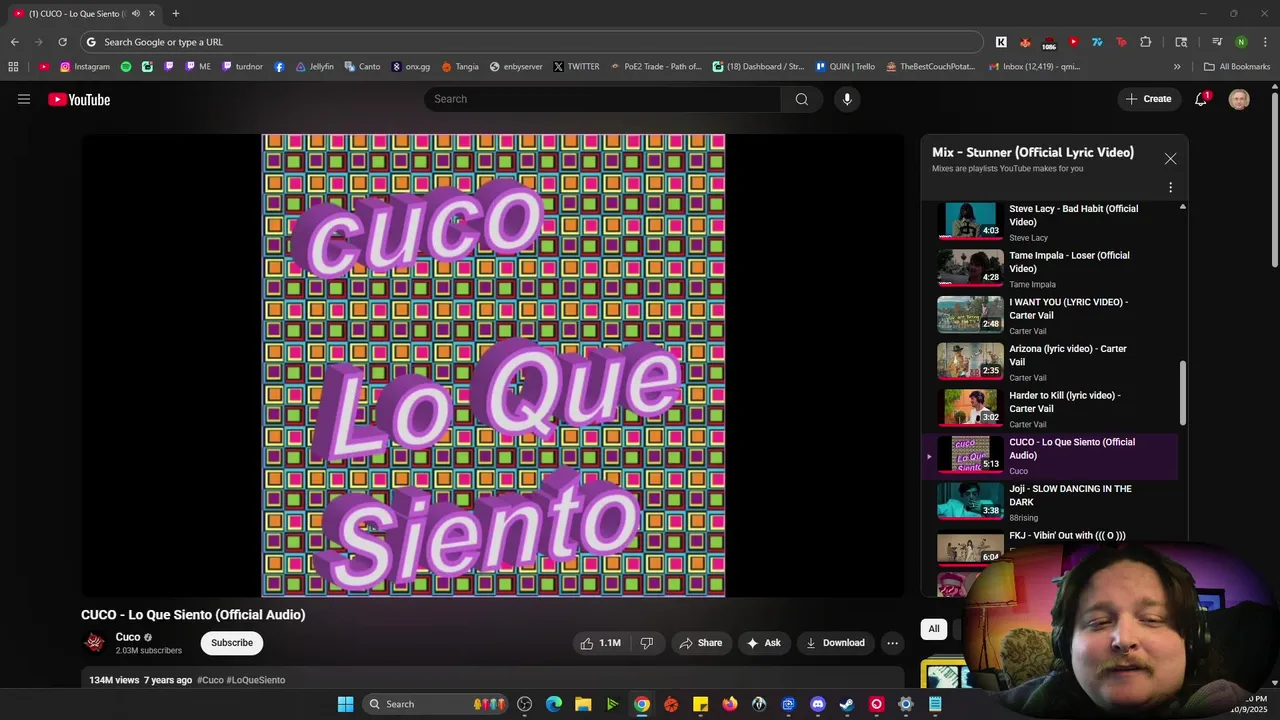Image resolution: width=1280 pixels, height=720 pixels.
Task: Open more actions menu below the video
Action: 893,643
